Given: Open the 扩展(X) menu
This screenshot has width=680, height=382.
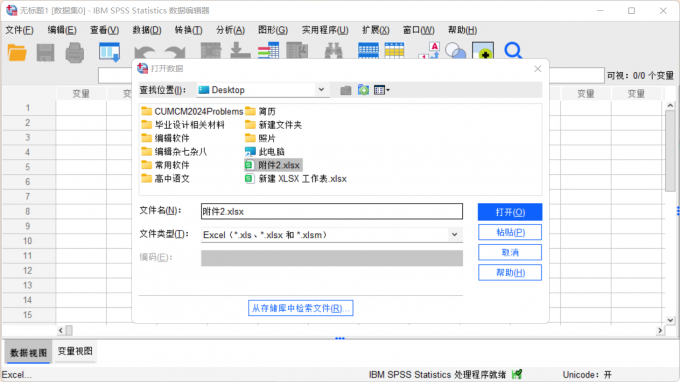Looking at the screenshot, I should tap(376, 30).
